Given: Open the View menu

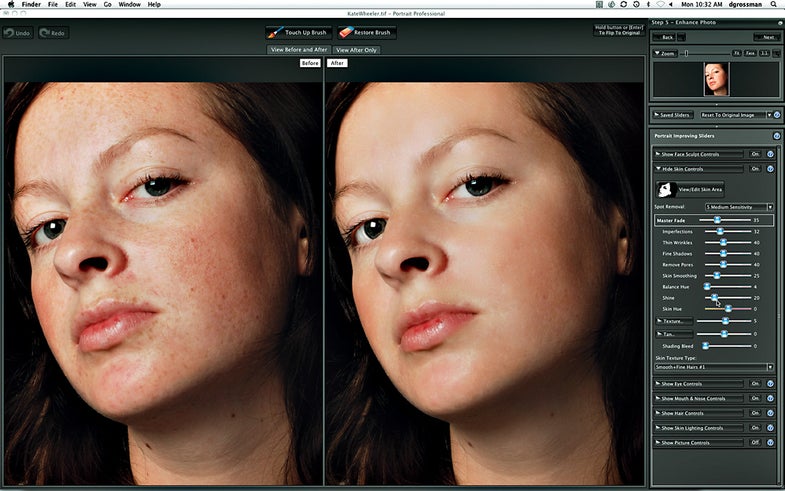Looking at the screenshot, I should [90, 4].
